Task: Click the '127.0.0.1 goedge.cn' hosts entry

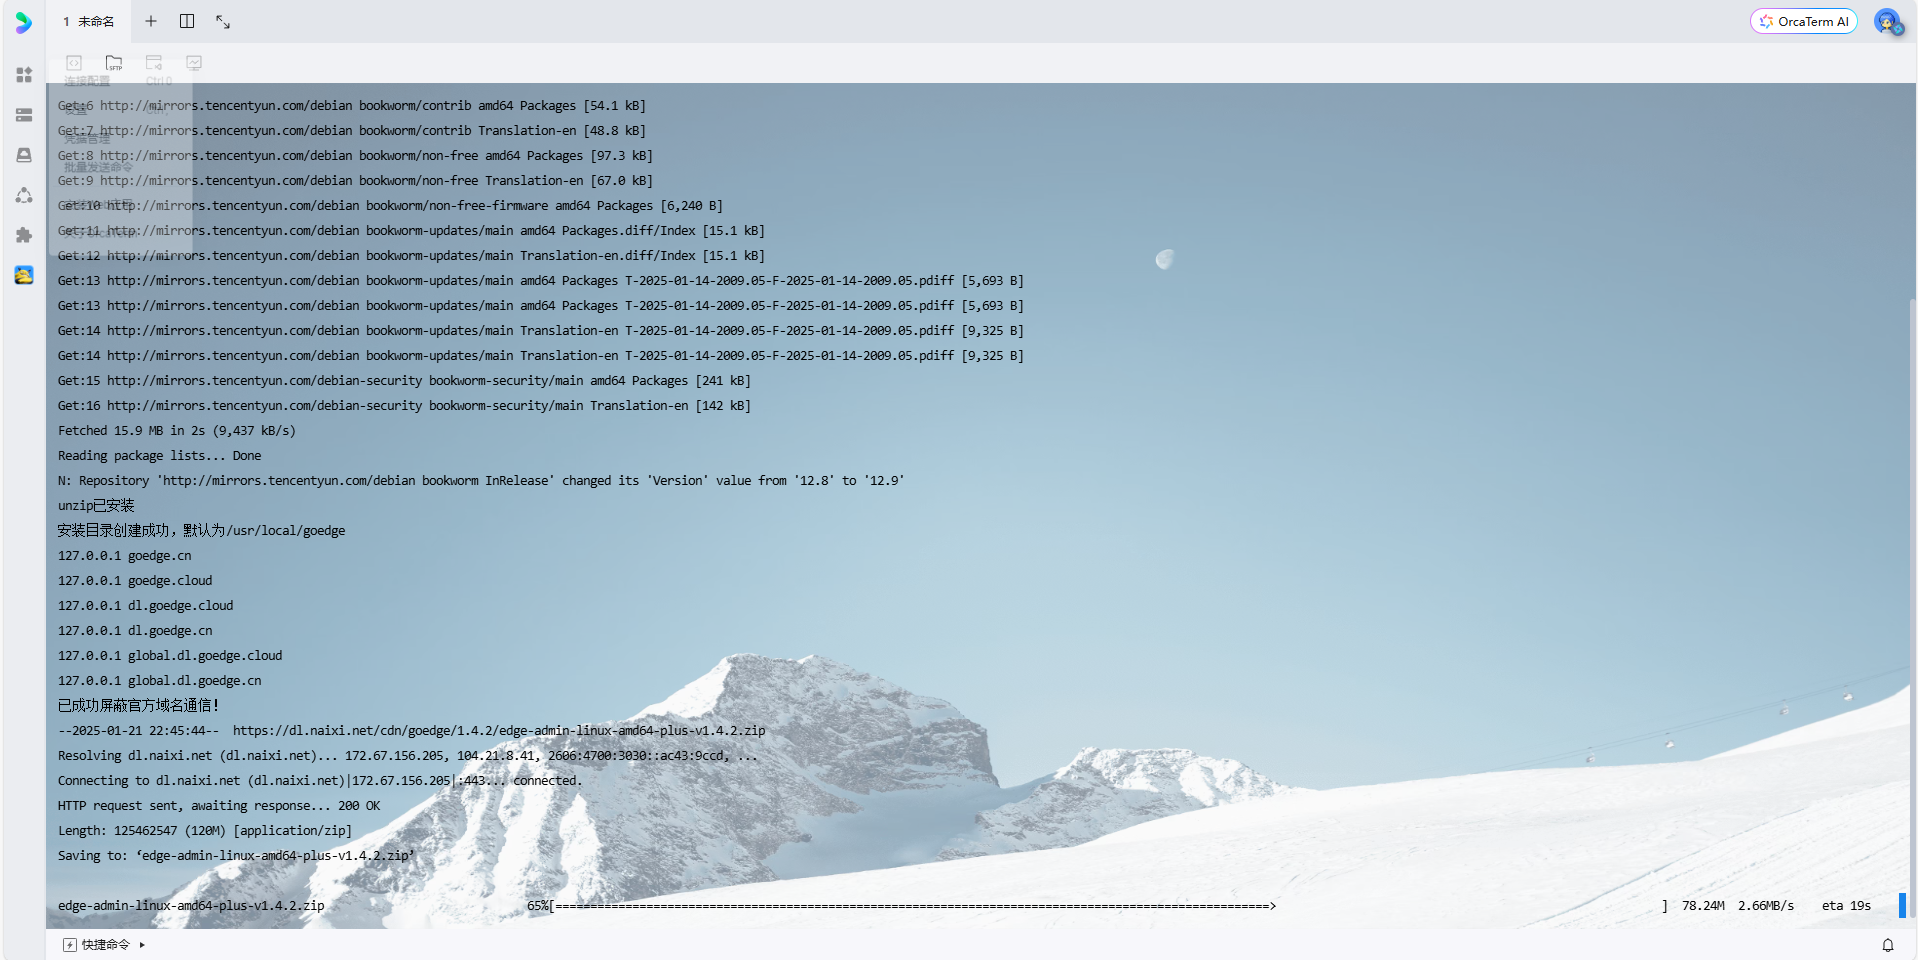Action: 125,556
